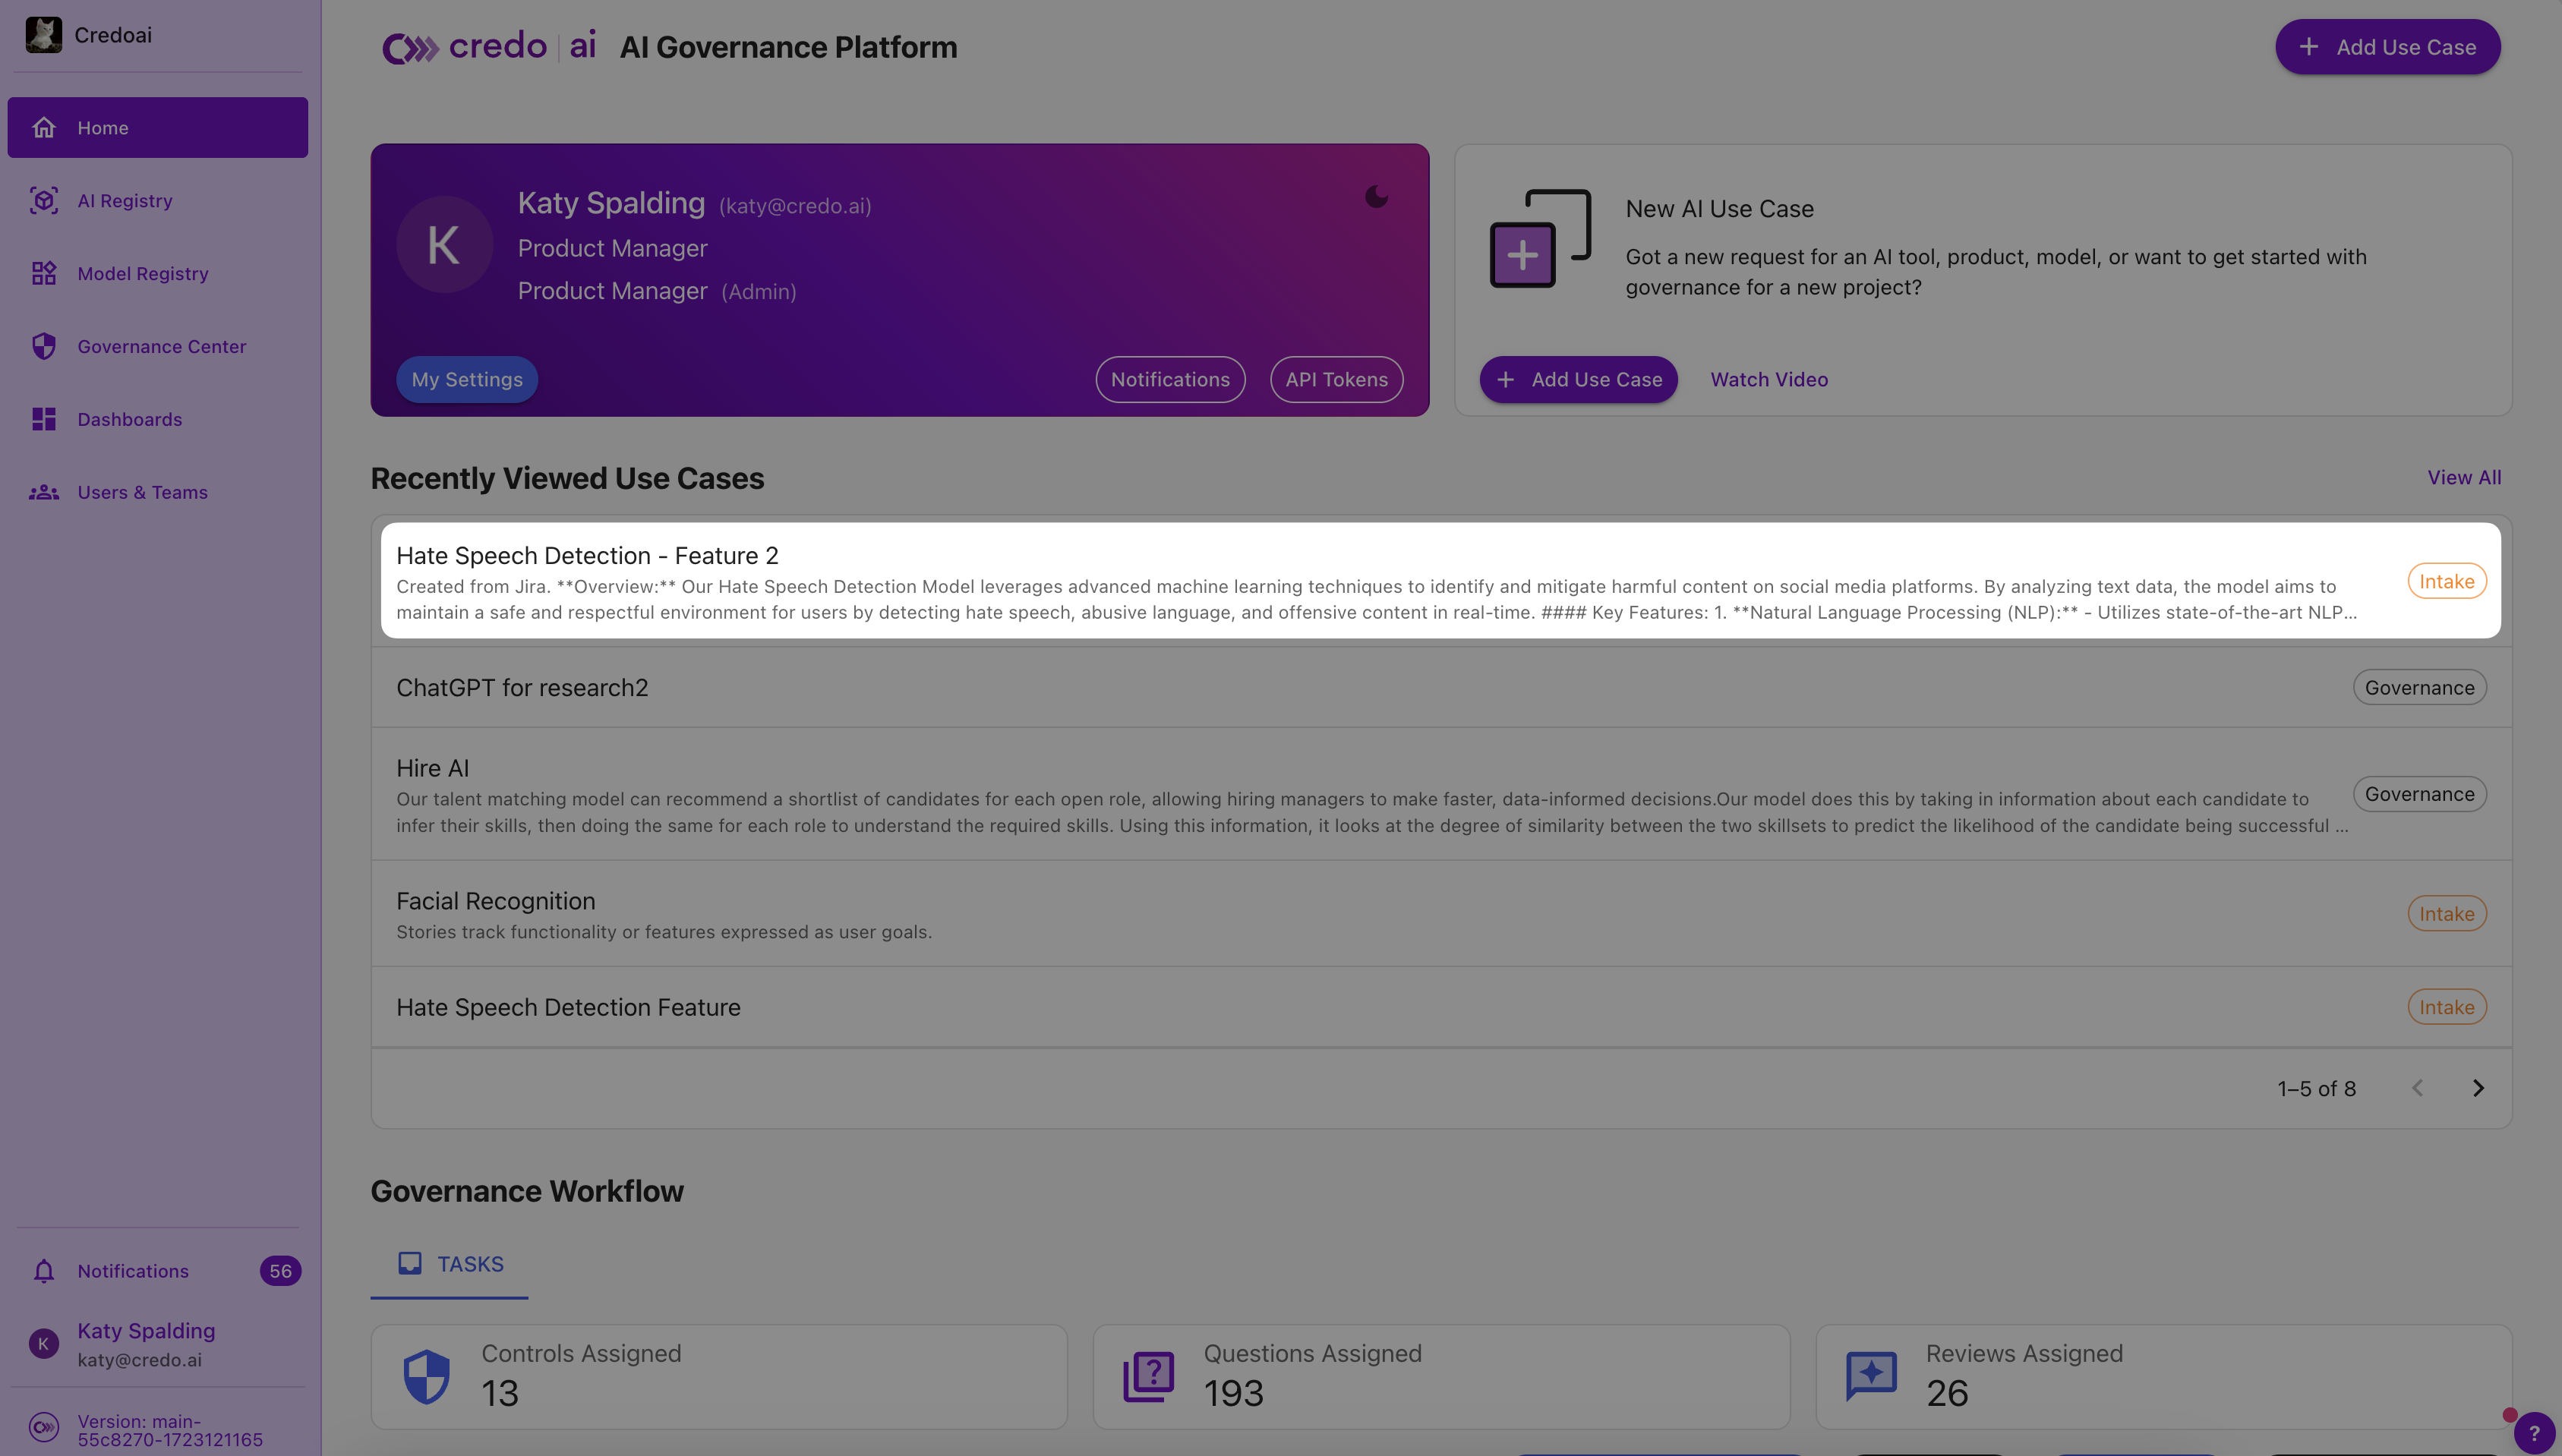This screenshot has width=2562, height=1456.
Task: Click the Home house icon in sidebar
Action: pyautogui.click(x=43, y=128)
